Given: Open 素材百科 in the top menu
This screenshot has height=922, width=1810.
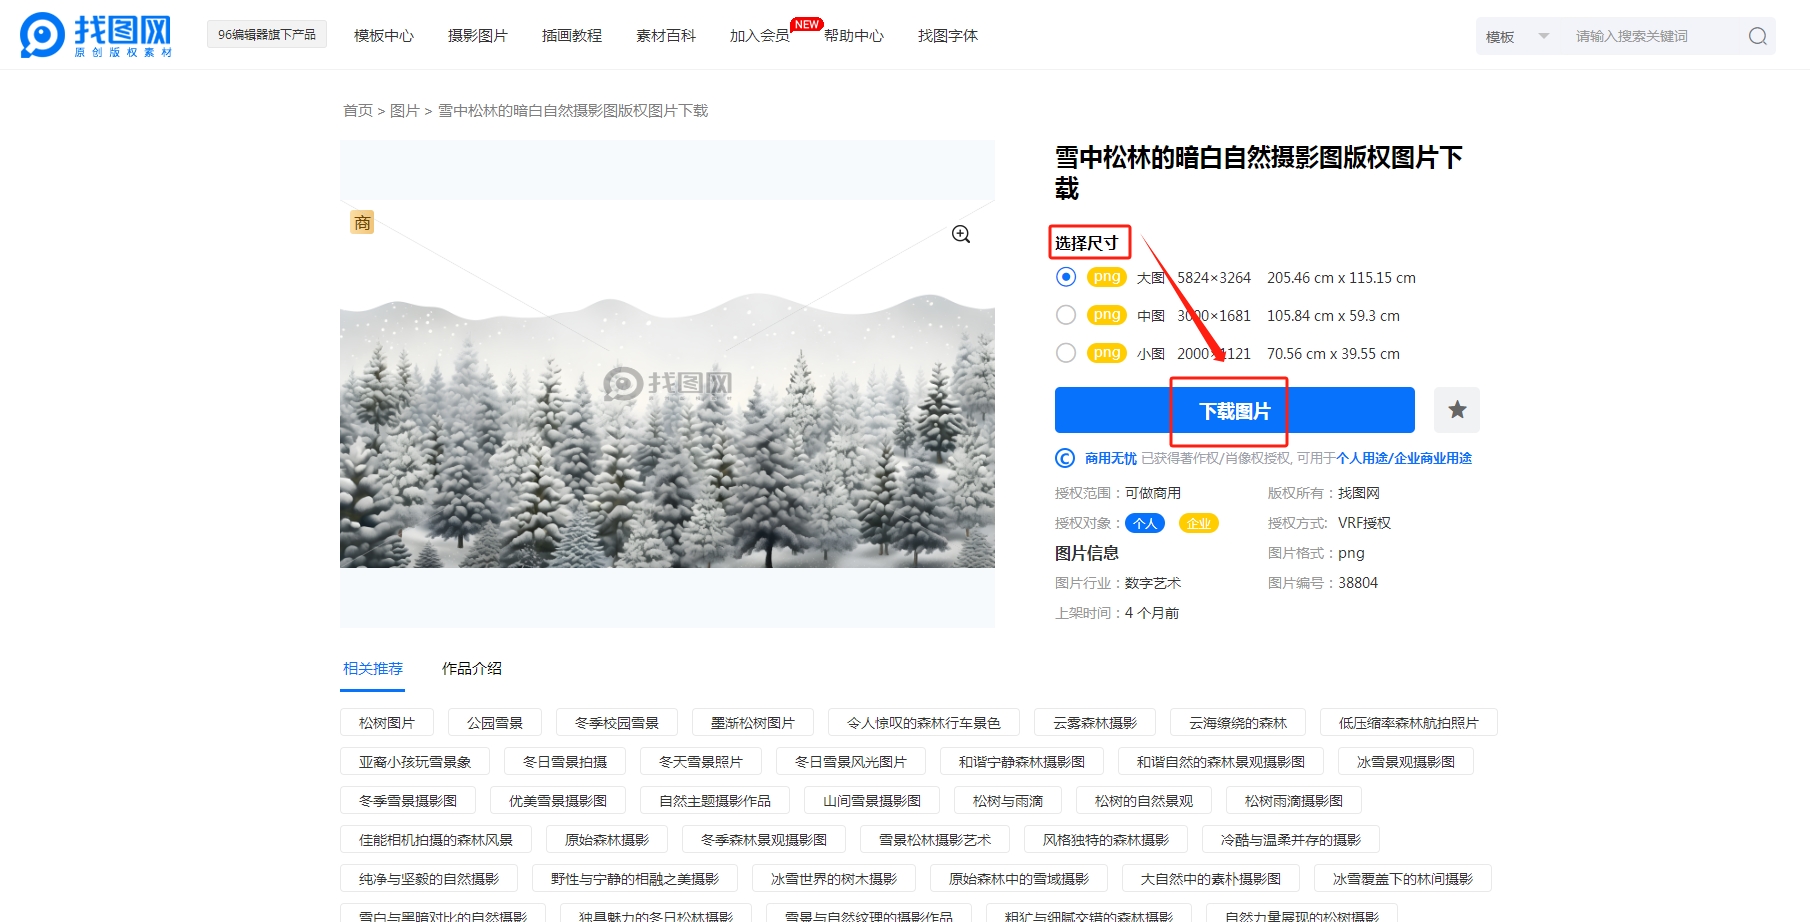Looking at the screenshot, I should (666, 36).
